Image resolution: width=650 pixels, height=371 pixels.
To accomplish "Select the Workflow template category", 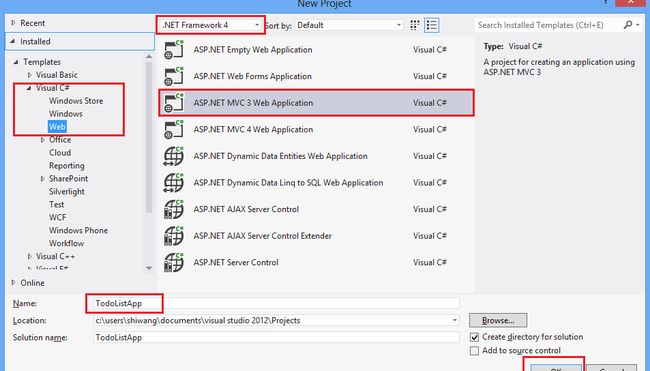I will (66, 243).
